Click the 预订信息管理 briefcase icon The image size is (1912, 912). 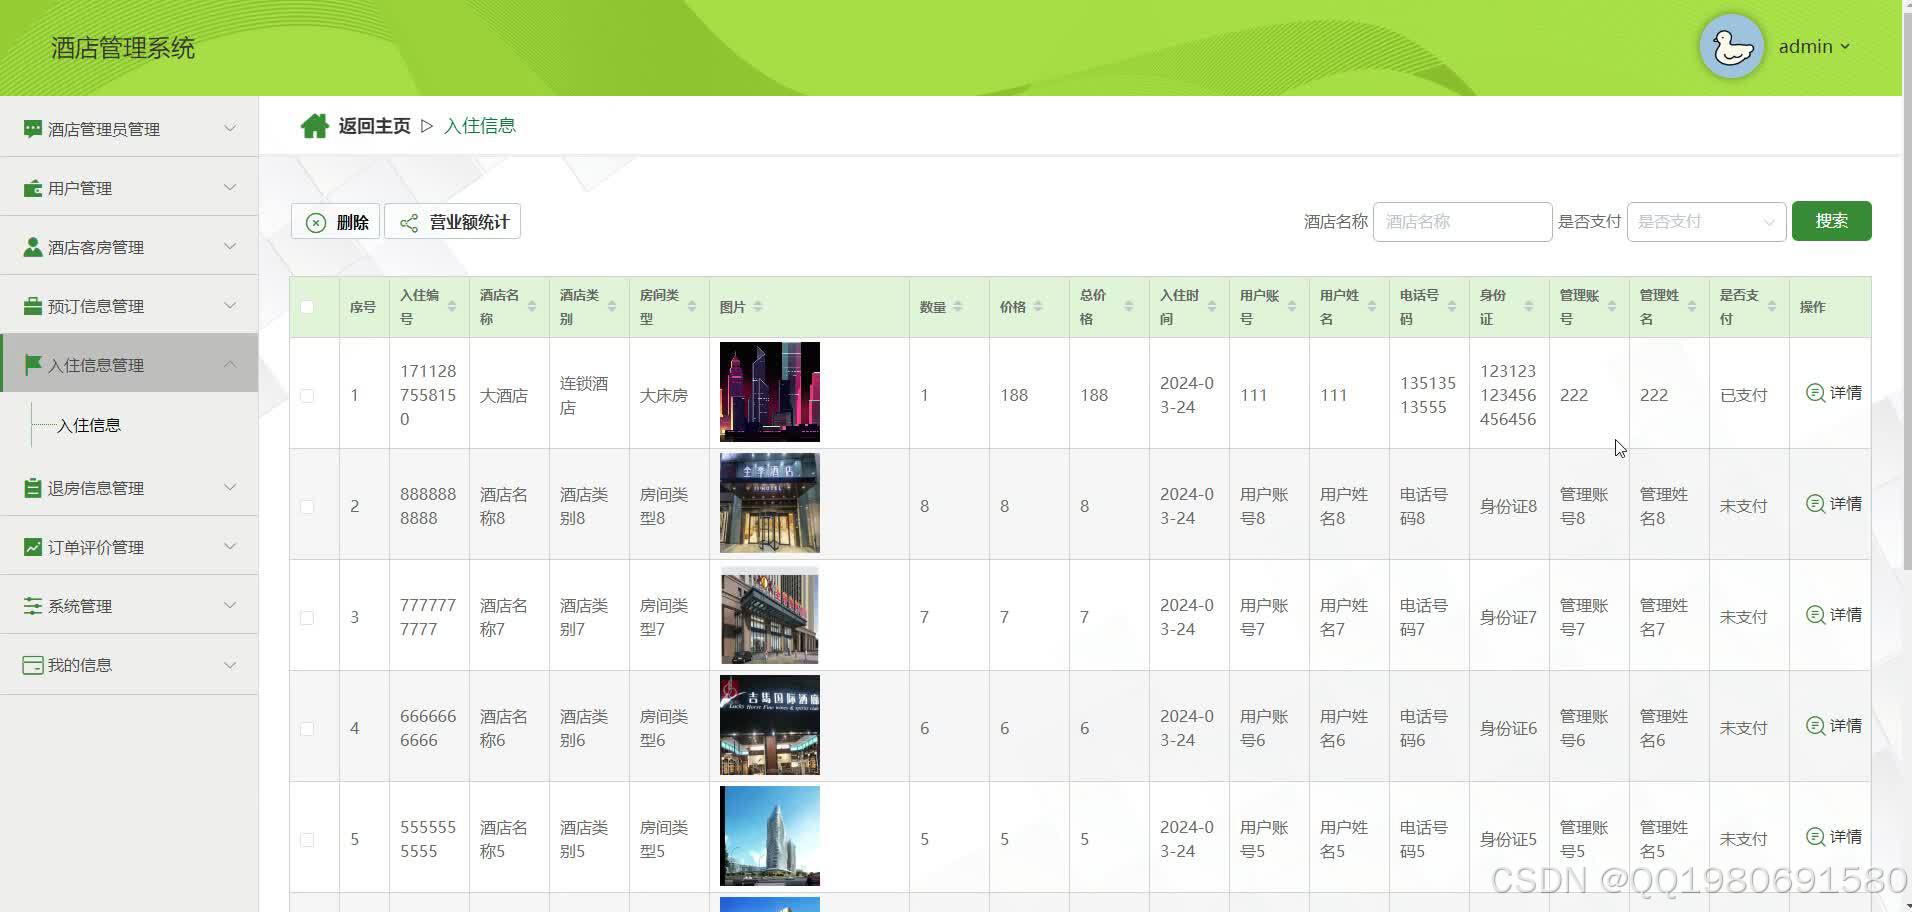coord(33,306)
